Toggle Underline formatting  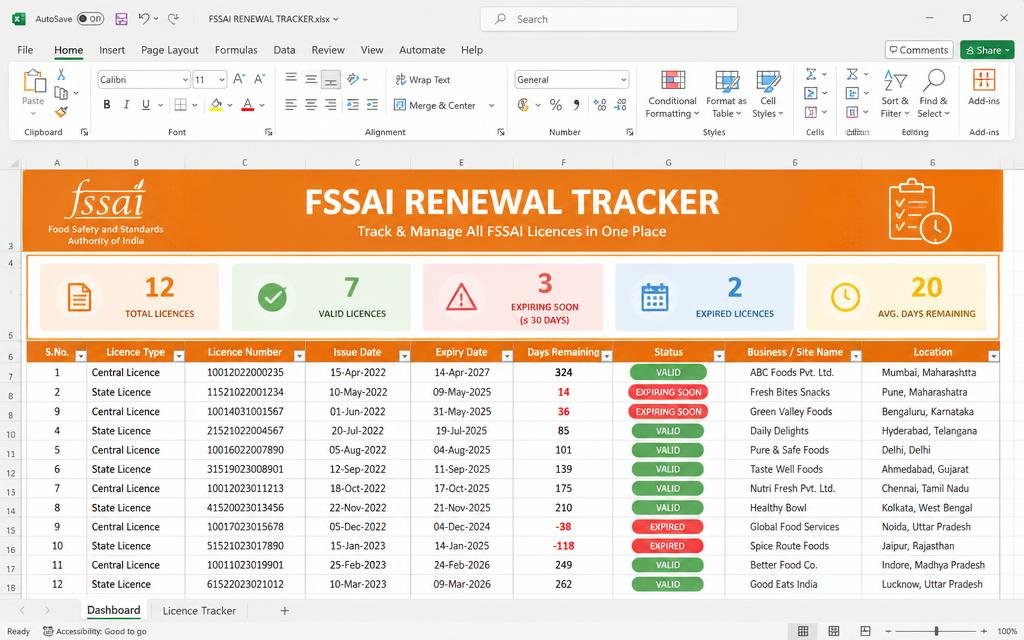146,104
